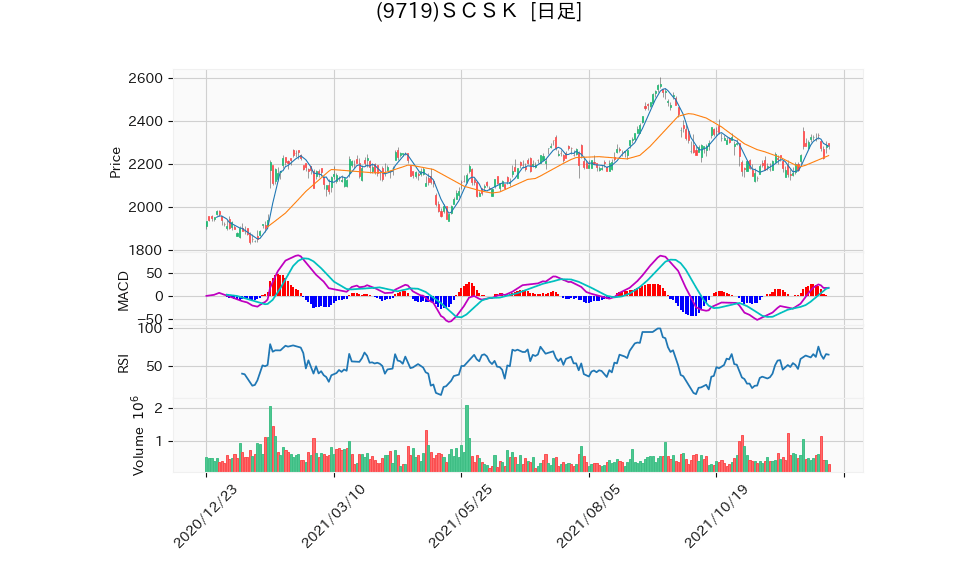Click the MACD axis title
Image resolution: width=958 pixels, height=575 pixels.
tap(123, 291)
